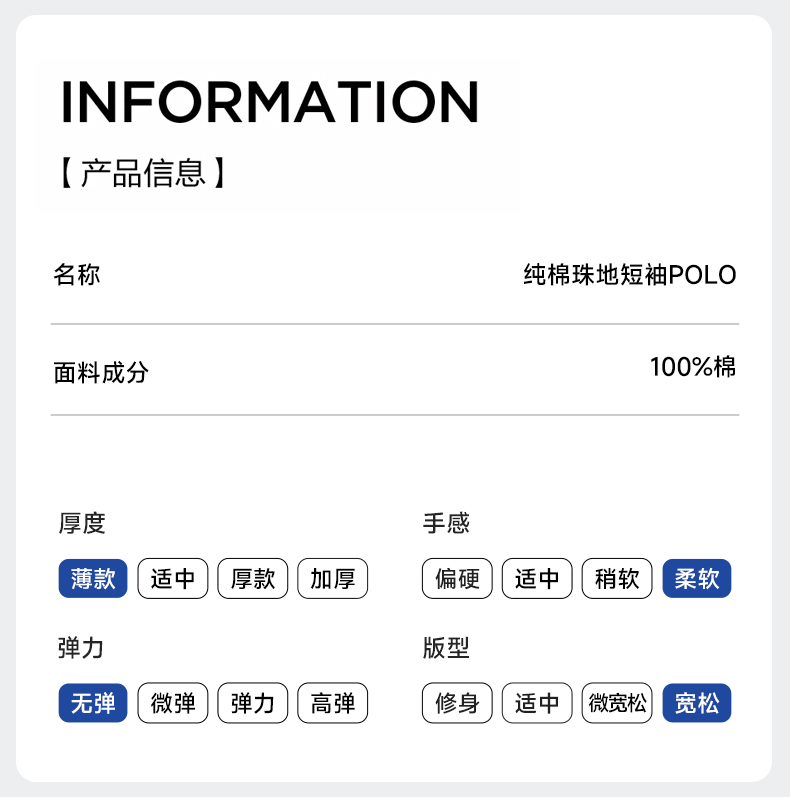Choose 适中 under 手感
The image size is (790, 797).
[x=537, y=579]
